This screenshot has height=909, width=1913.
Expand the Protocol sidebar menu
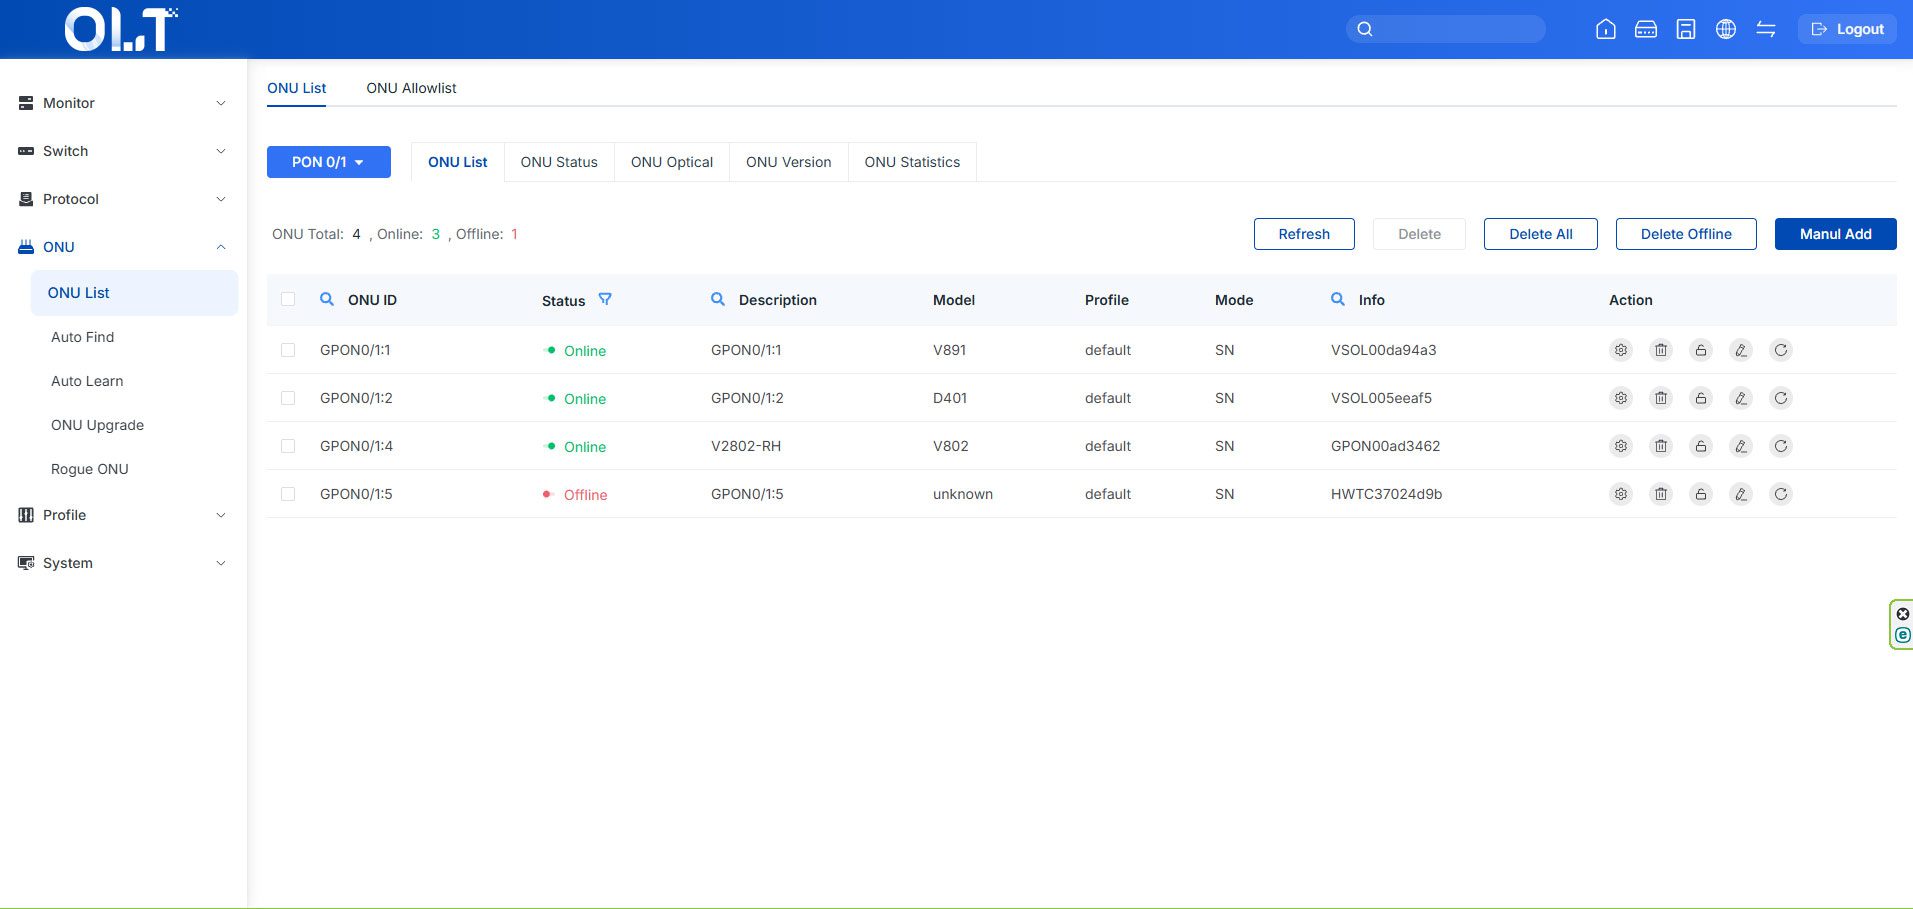(123, 199)
